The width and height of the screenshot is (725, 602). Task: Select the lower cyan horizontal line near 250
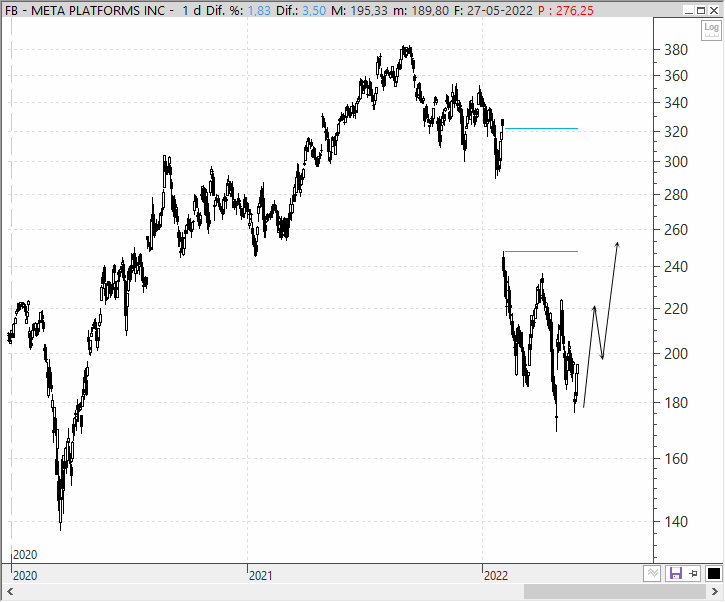(541, 252)
